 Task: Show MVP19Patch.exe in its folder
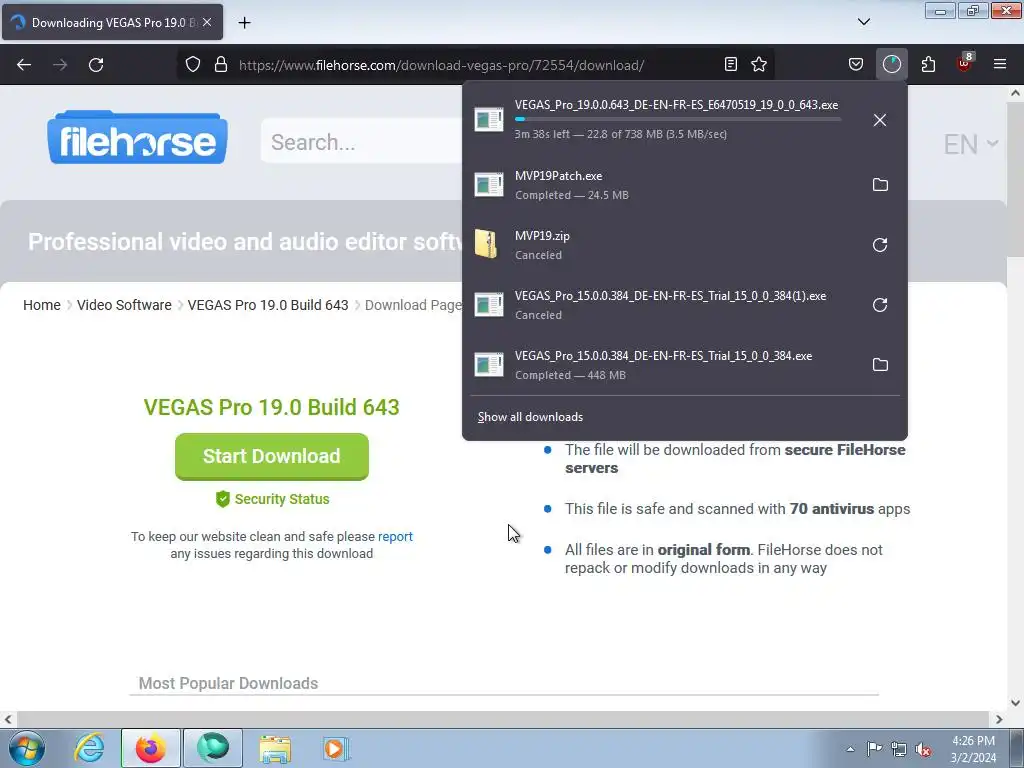pyautogui.click(x=880, y=185)
